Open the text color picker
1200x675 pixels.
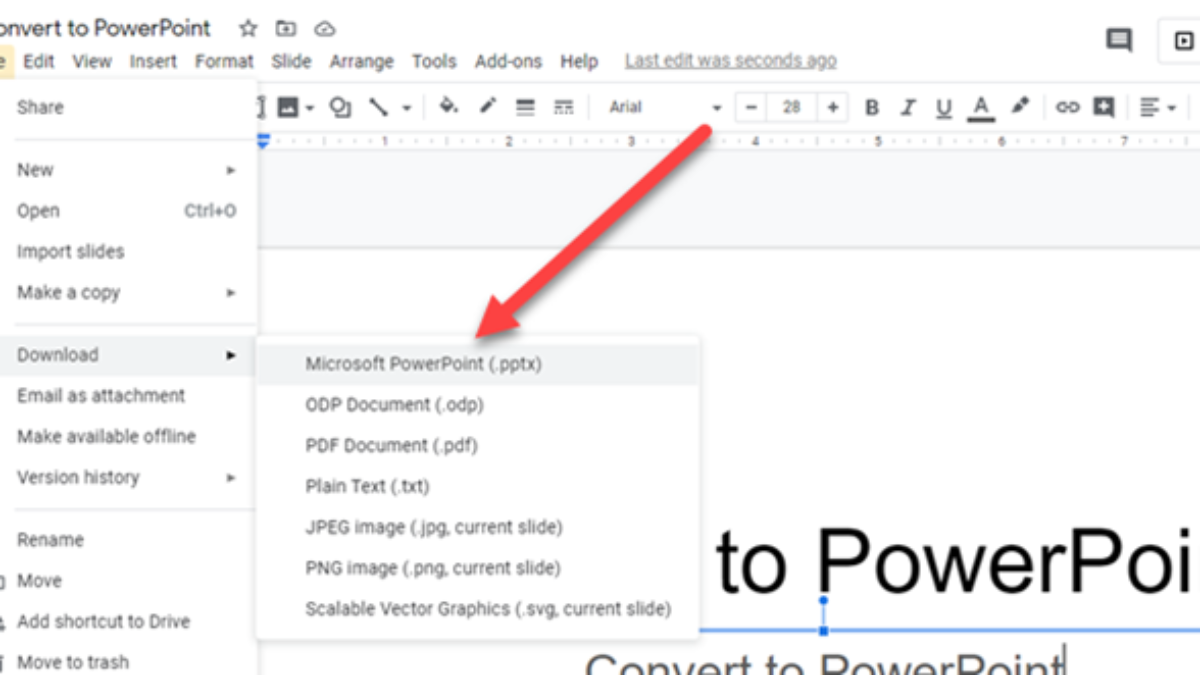981,107
